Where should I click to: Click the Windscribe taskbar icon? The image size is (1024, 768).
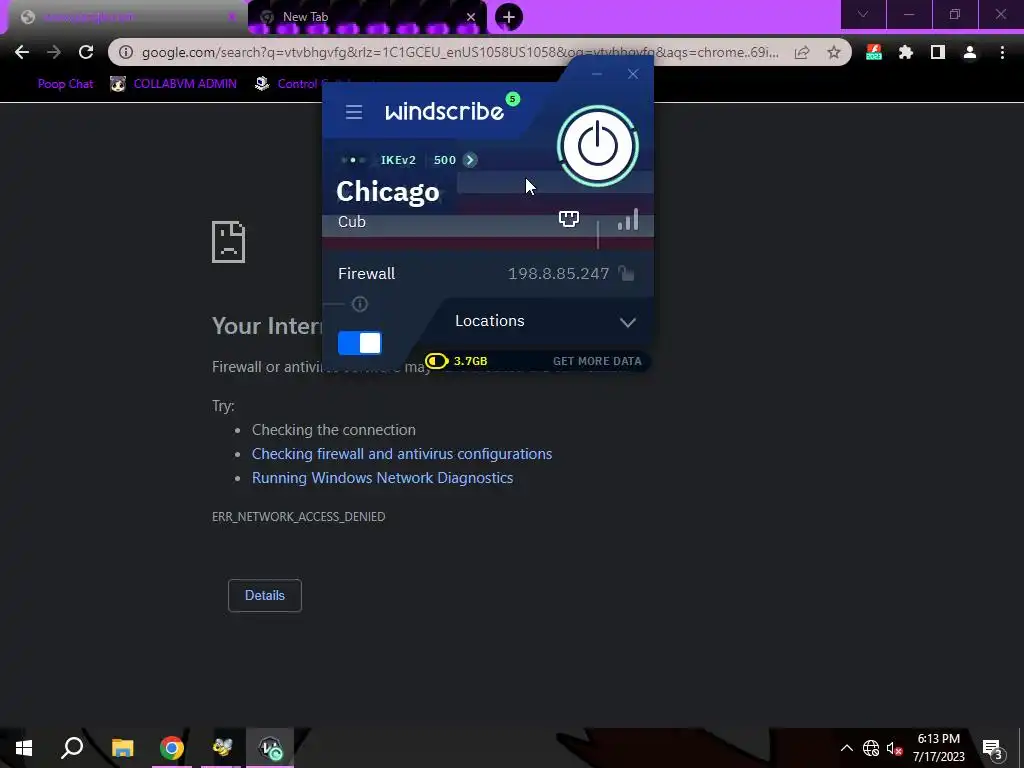pos(270,748)
